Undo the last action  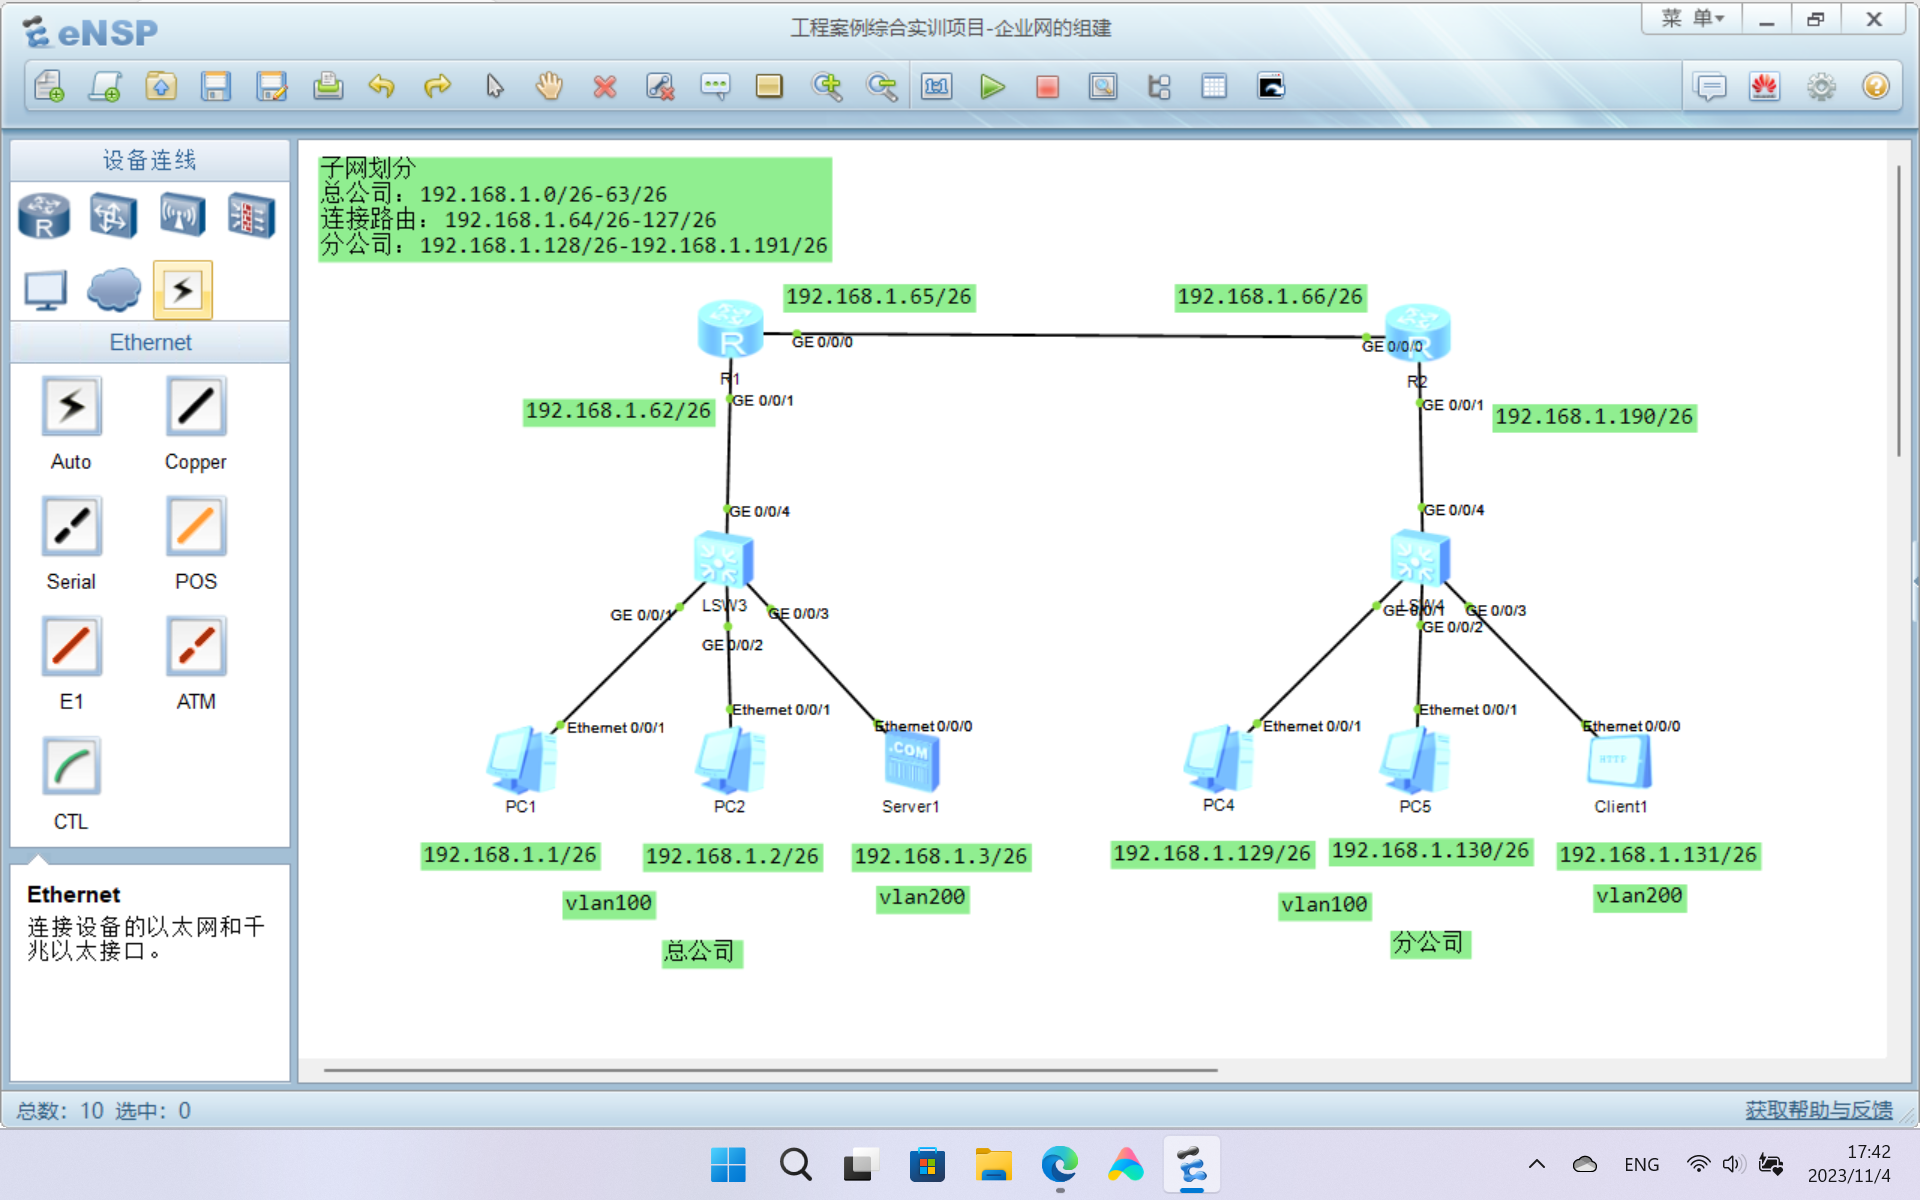[x=382, y=87]
